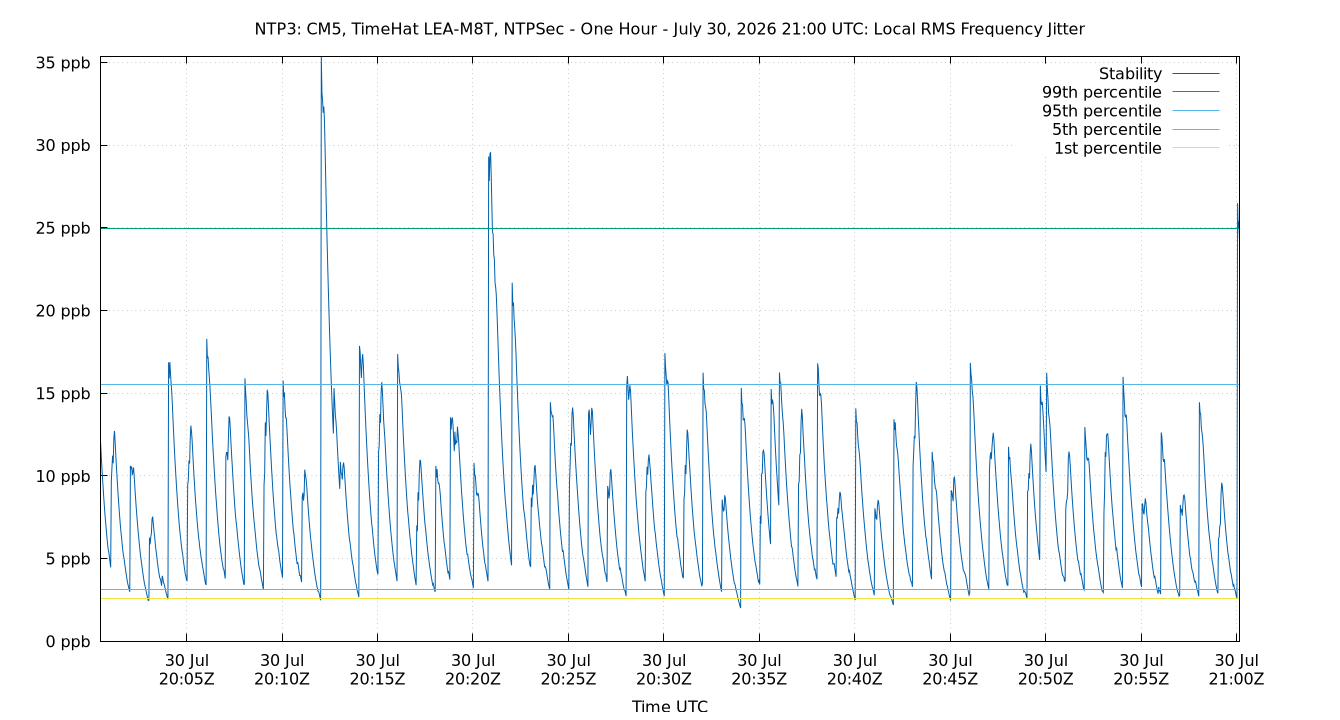This screenshot has height=720, width=1340.
Task: Click the '20:05Z' time axis label
Action: click(x=187, y=678)
